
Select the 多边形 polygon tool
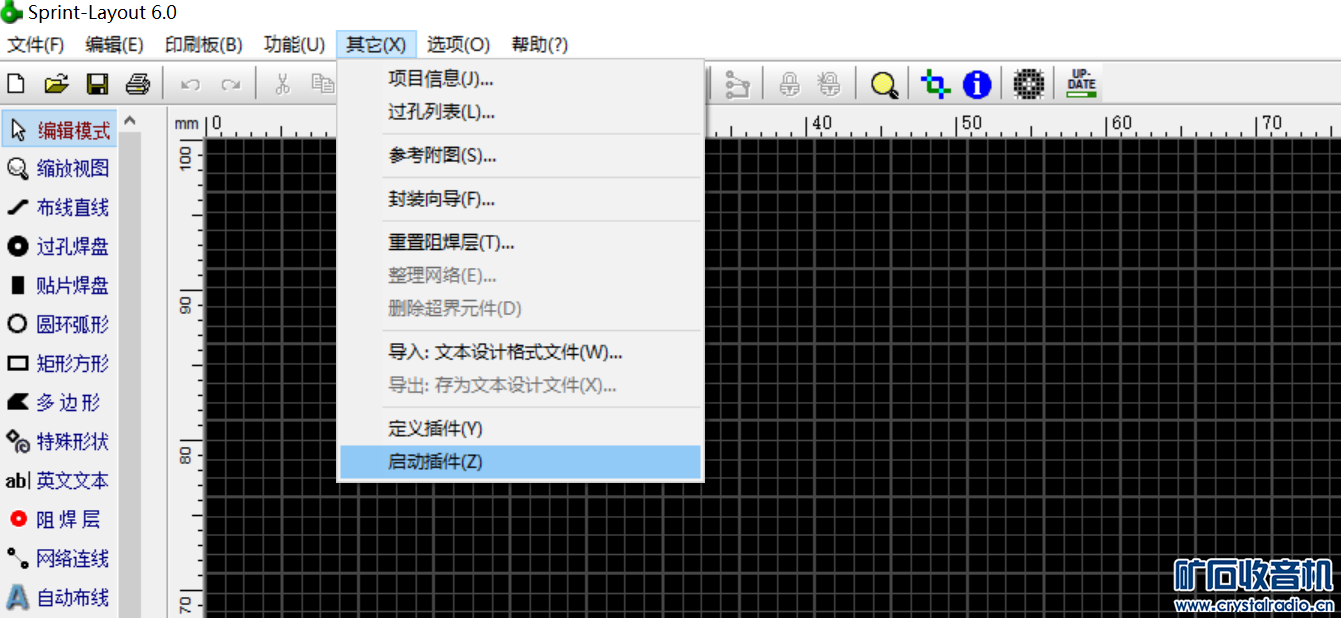click(x=59, y=403)
